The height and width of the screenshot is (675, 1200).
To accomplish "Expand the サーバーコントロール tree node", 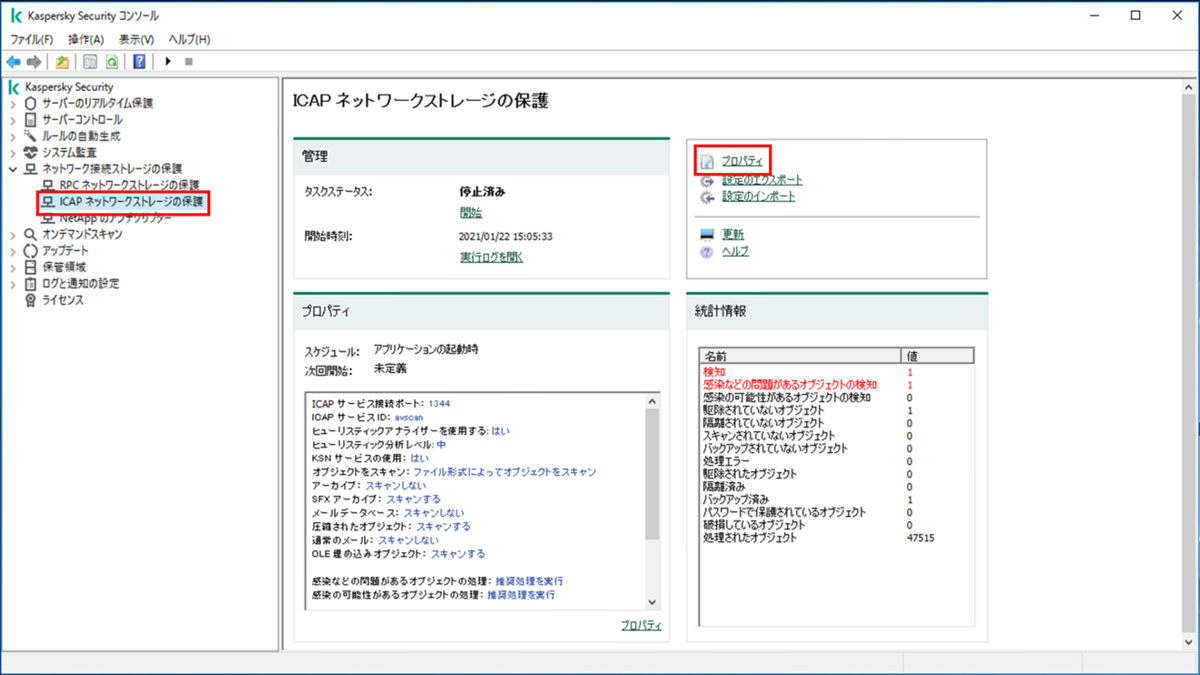I will click(x=12, y=119).
